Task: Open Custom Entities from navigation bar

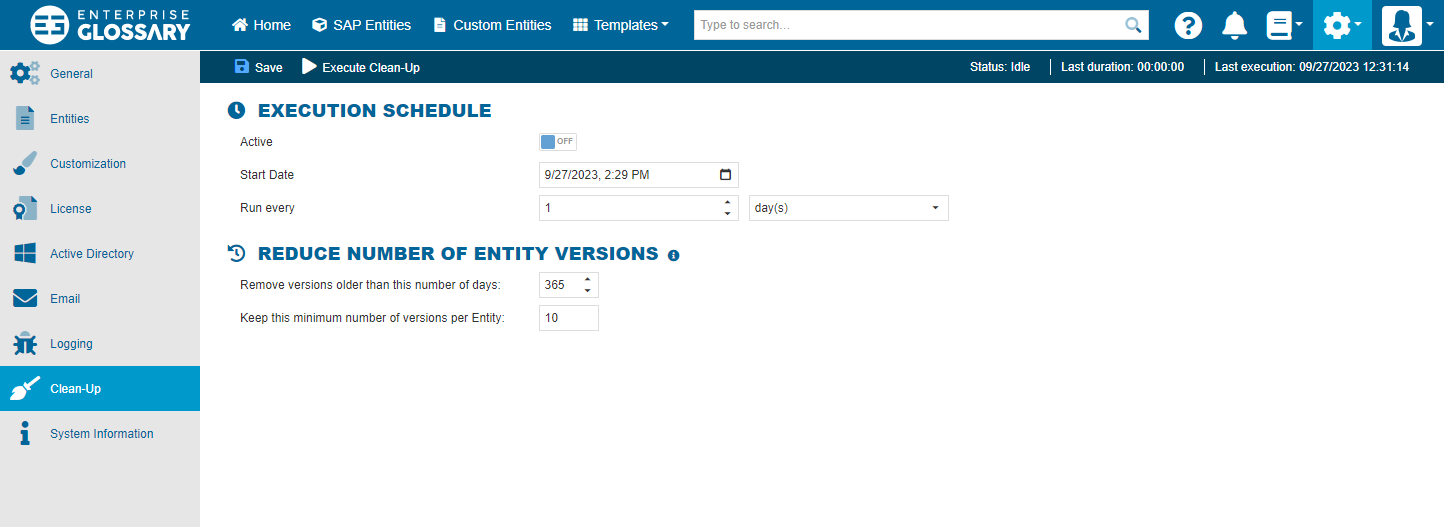Action: click(x=492, y=25)
